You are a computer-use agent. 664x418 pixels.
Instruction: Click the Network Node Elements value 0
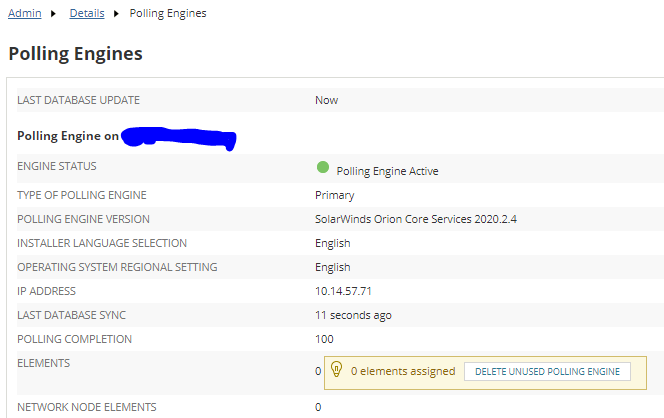coord(318,407)
